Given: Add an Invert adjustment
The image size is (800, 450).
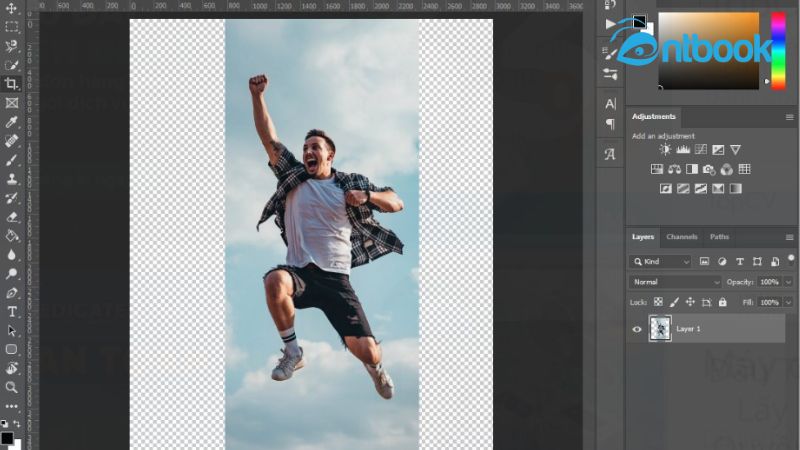Looking at the screenshot, I should [665, 189].
